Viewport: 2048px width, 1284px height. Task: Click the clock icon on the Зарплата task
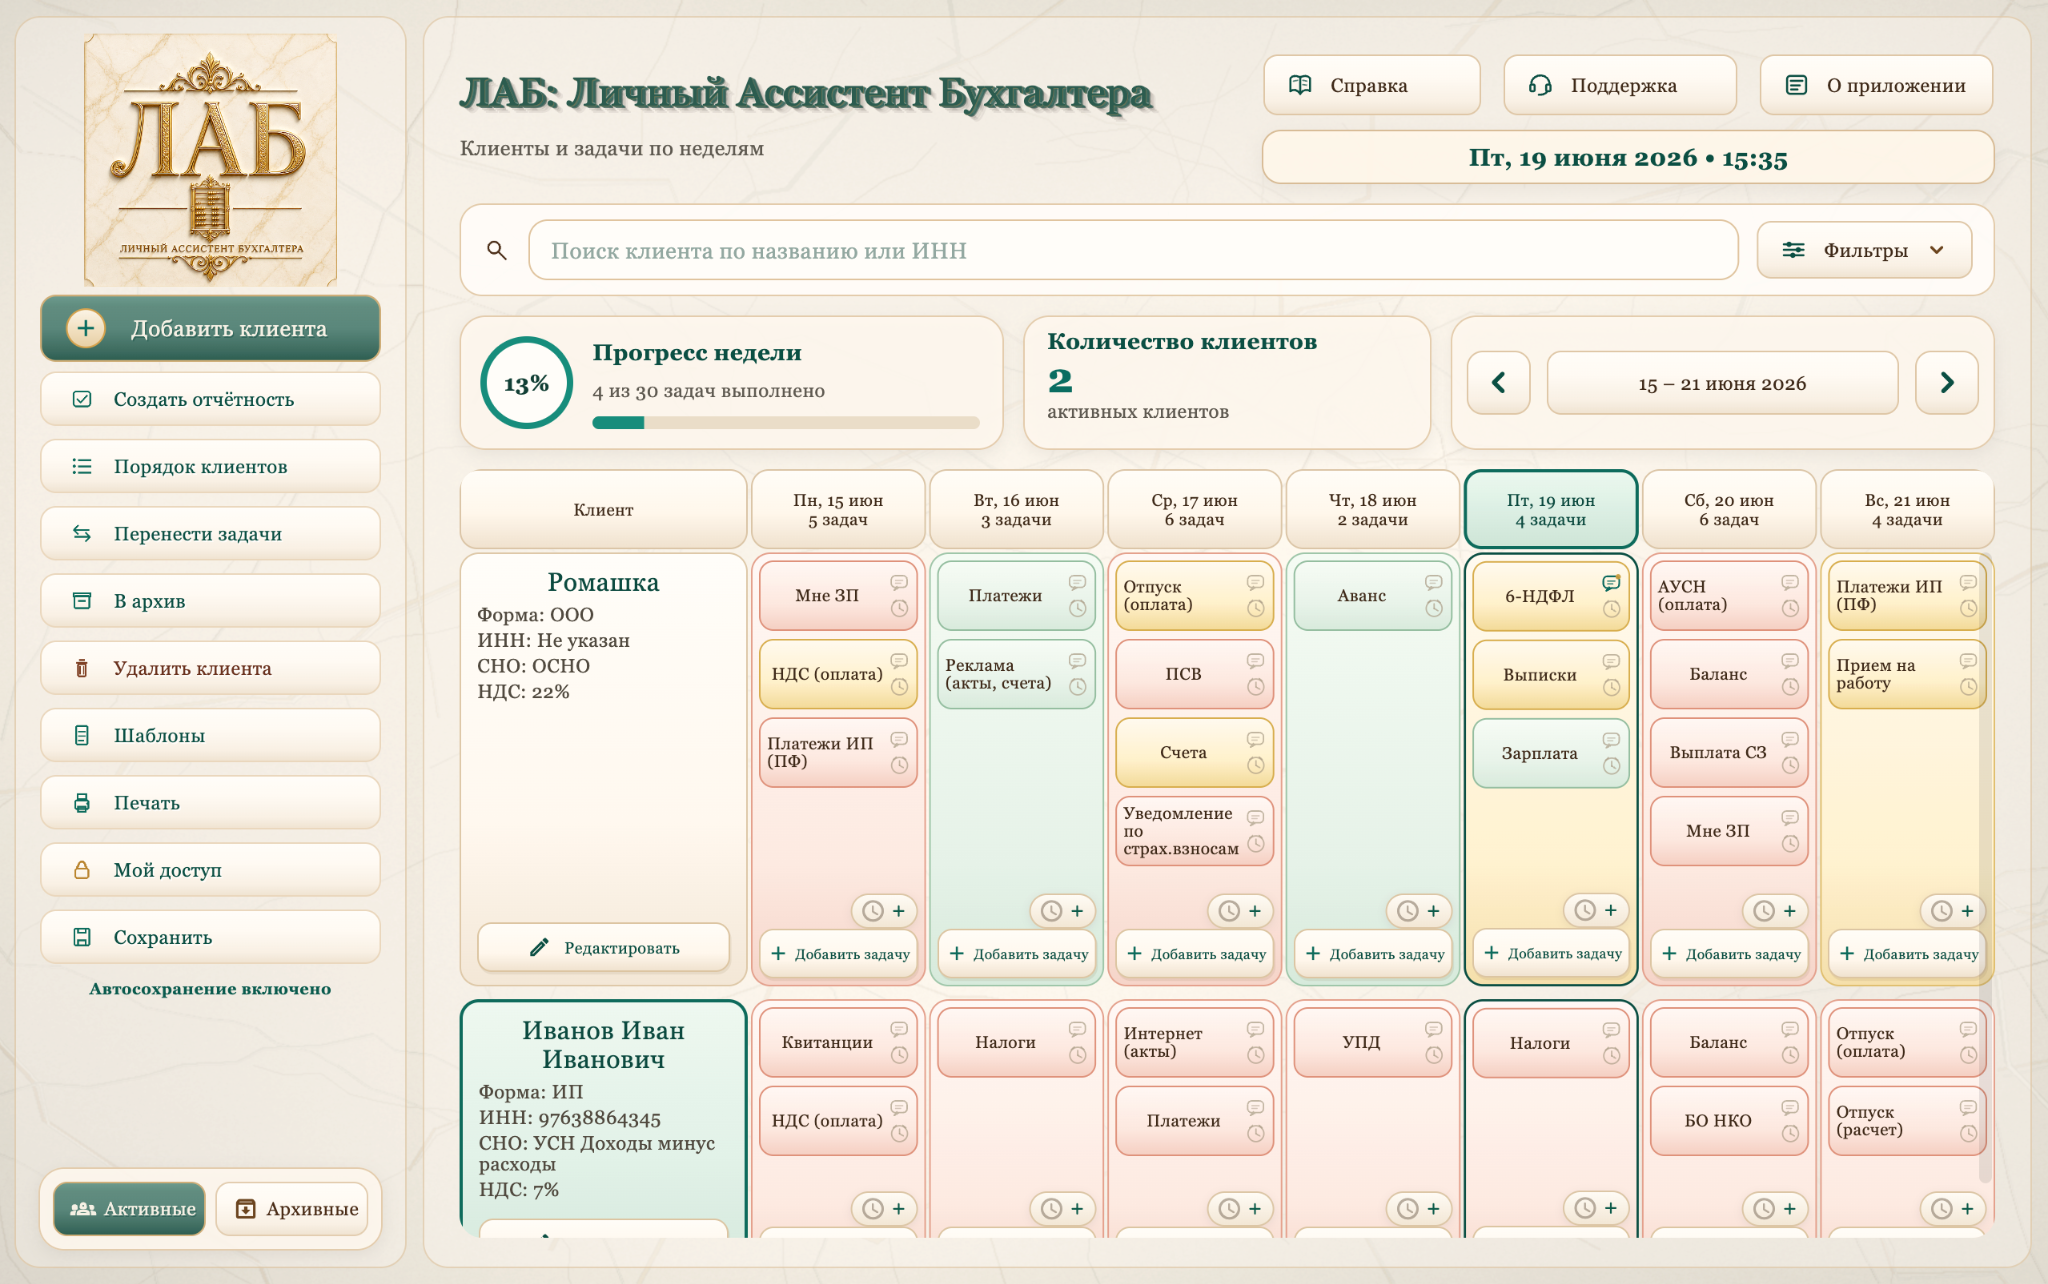tap(1611, 766)
